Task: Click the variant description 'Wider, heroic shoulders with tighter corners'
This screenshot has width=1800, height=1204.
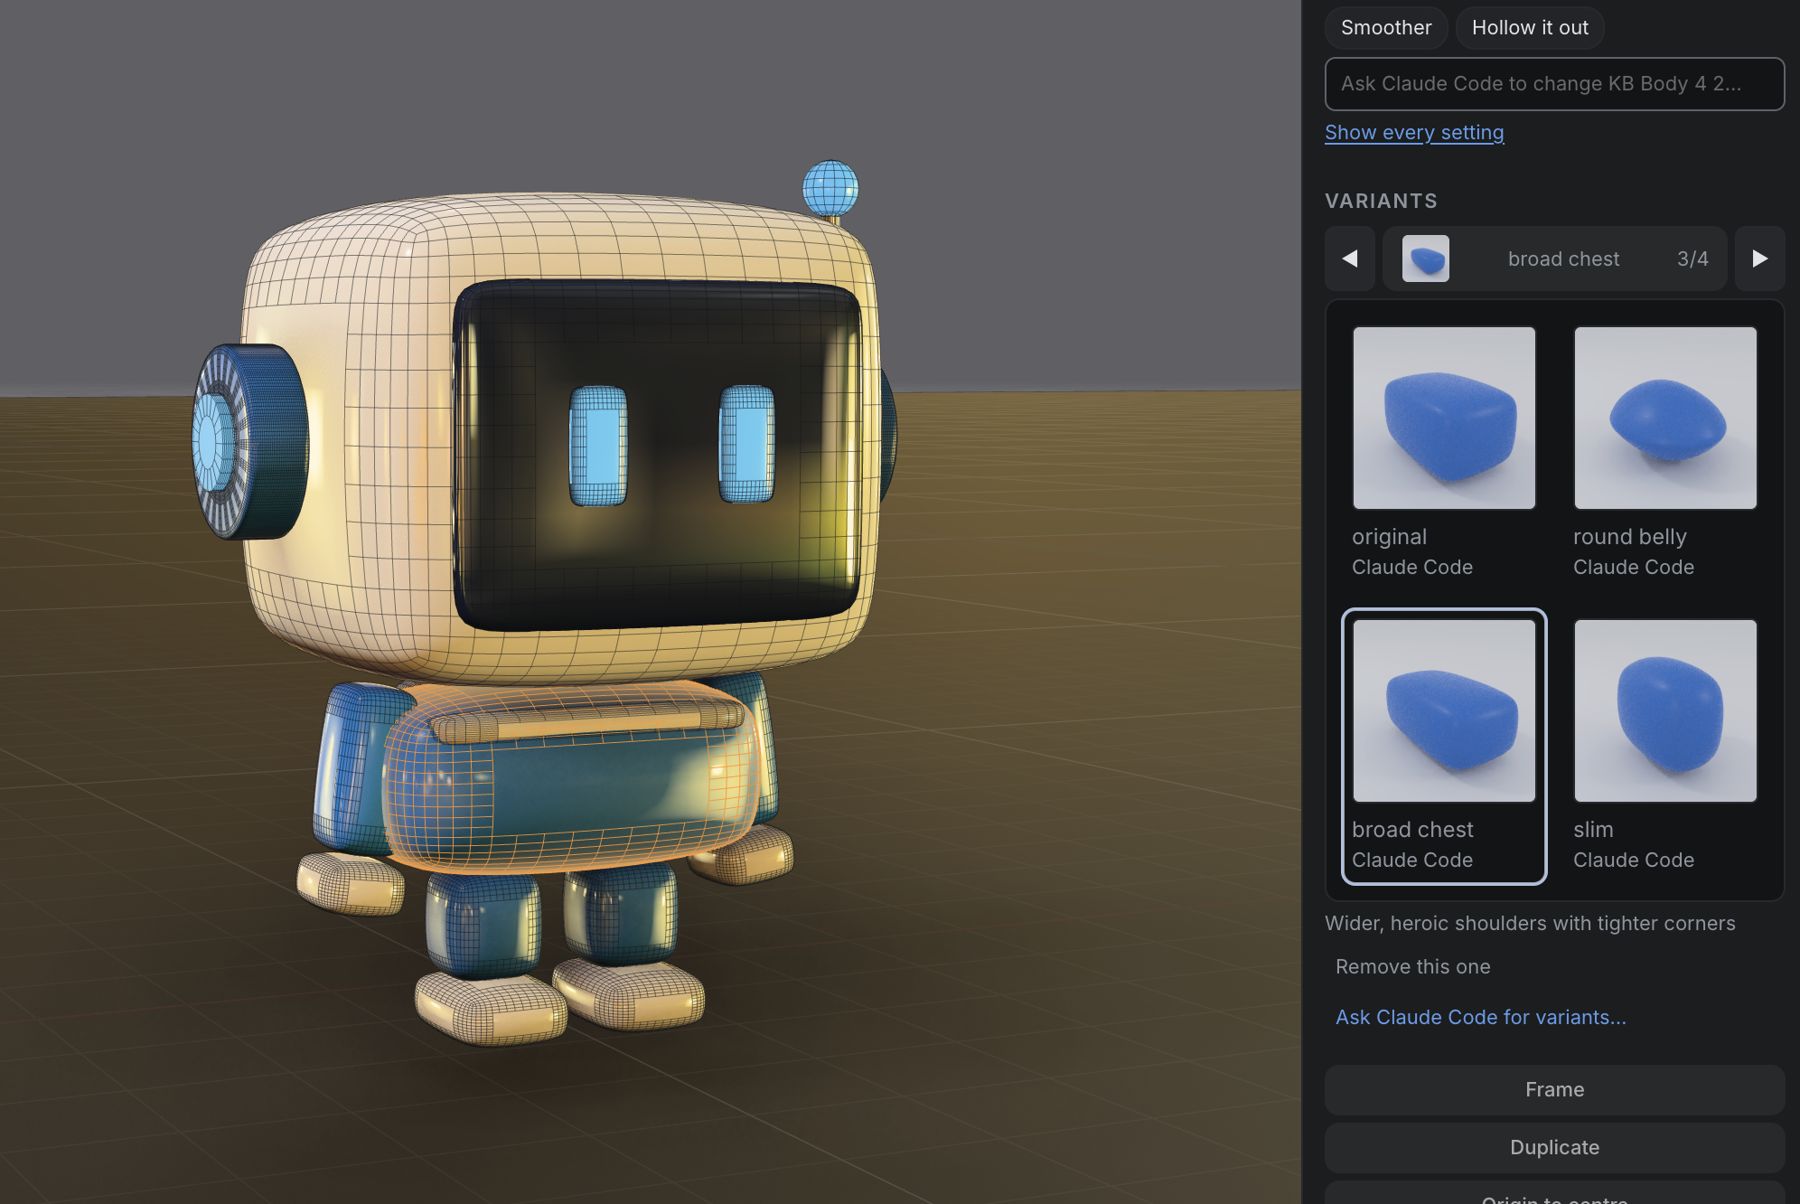Action: click(1530, 923)
